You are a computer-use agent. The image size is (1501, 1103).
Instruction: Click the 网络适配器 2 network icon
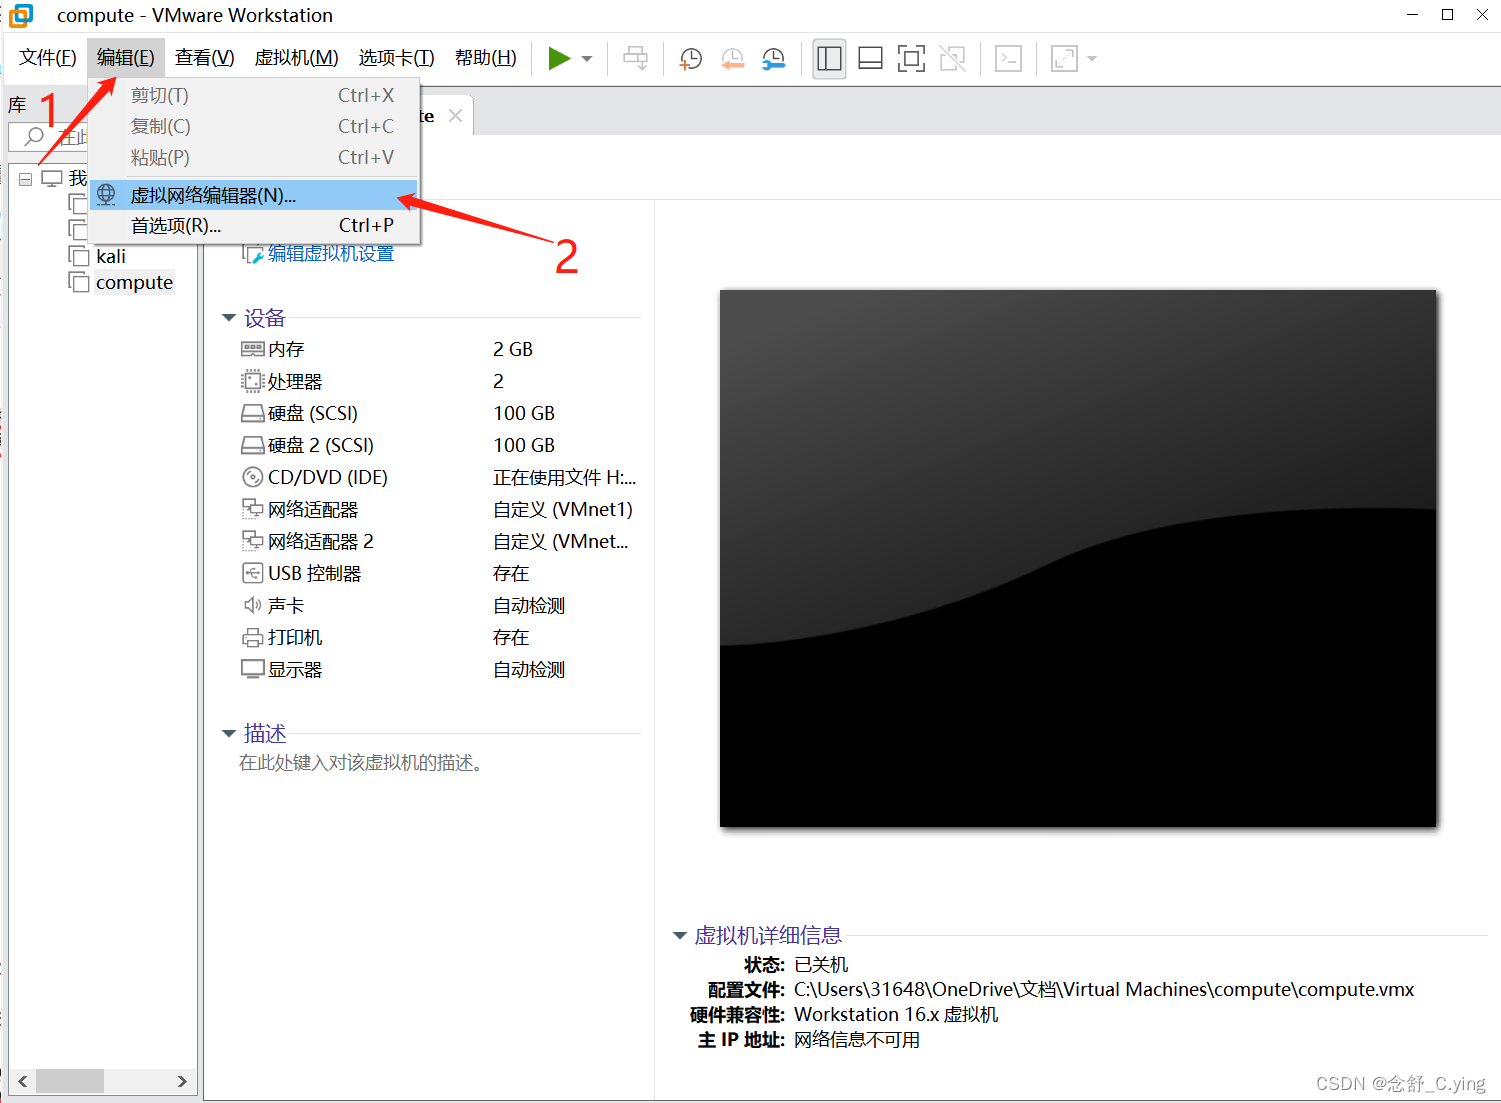[252, 541]
